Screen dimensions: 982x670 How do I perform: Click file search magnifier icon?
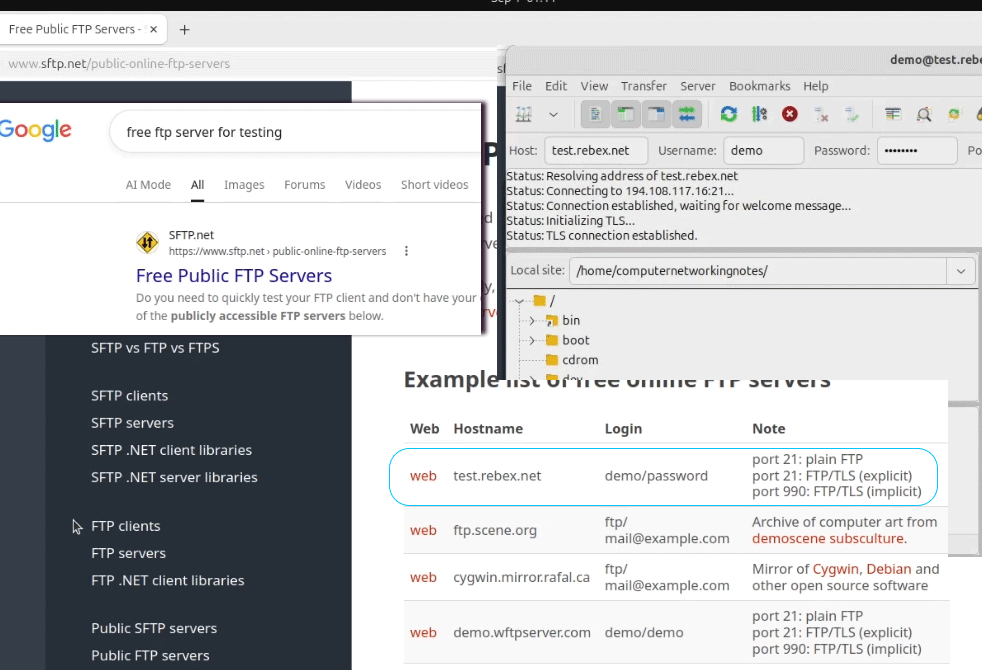923,114
